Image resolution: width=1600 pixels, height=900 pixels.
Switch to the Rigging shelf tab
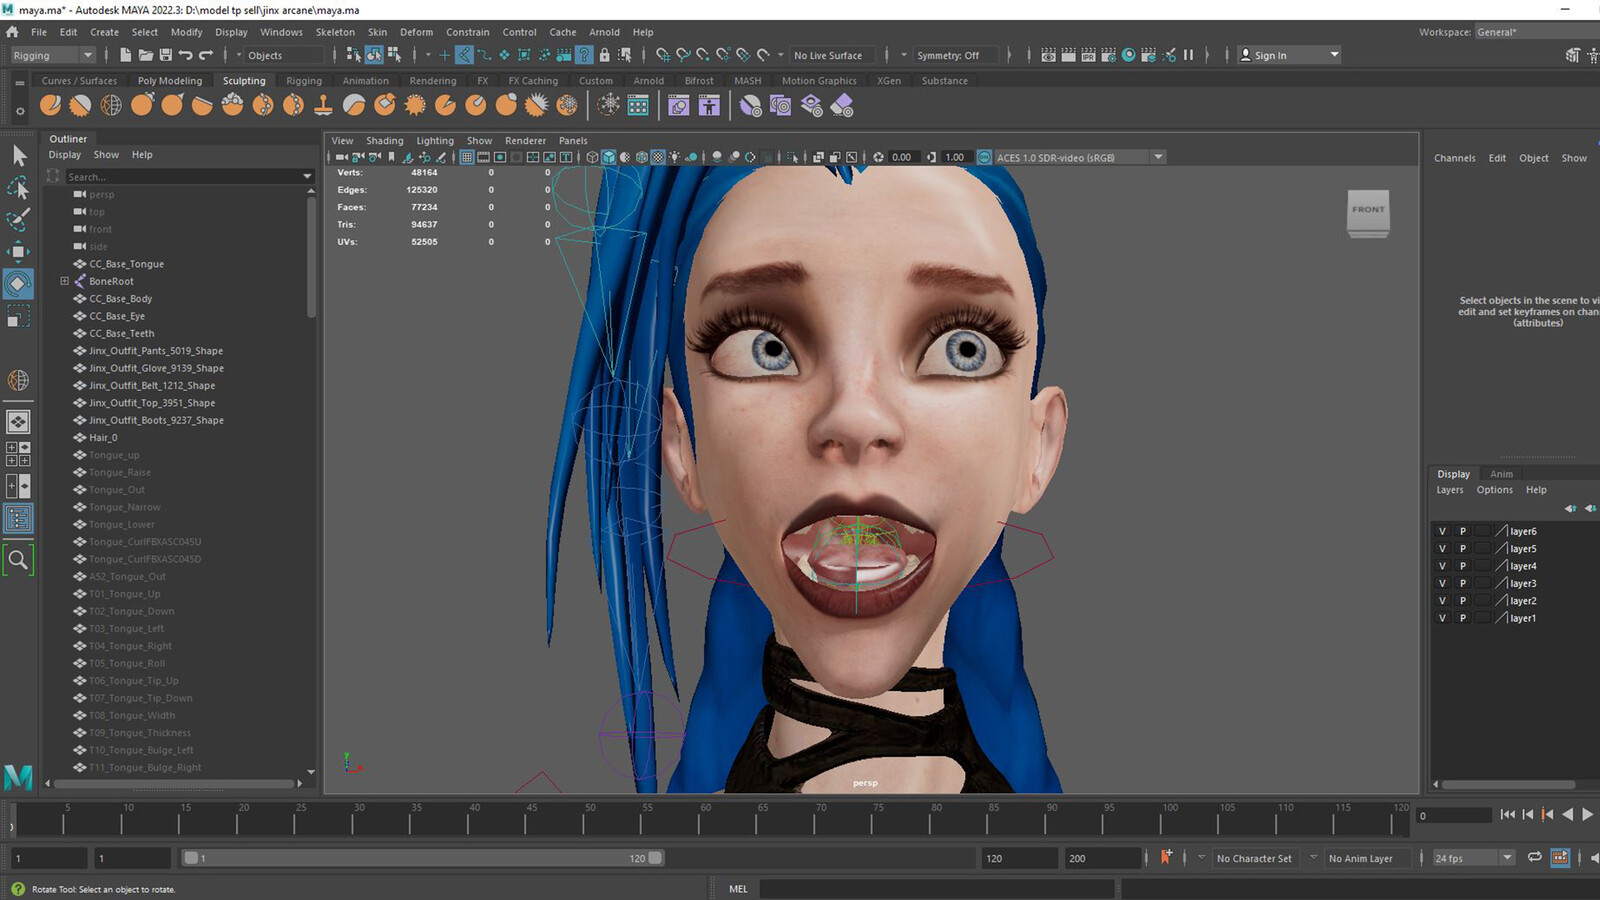tap(304, 81)
